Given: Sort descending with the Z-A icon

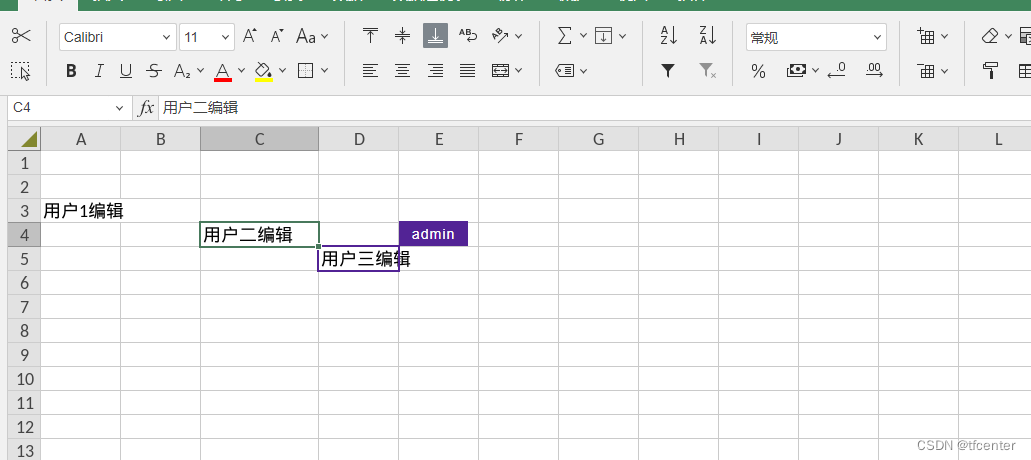Looking at the screenshot, I should point(707,36).
